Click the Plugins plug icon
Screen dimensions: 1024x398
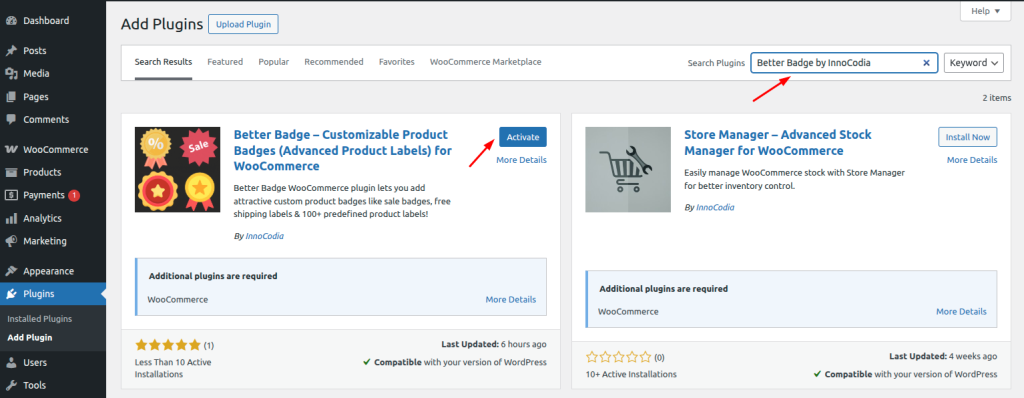tap(11, 294)
